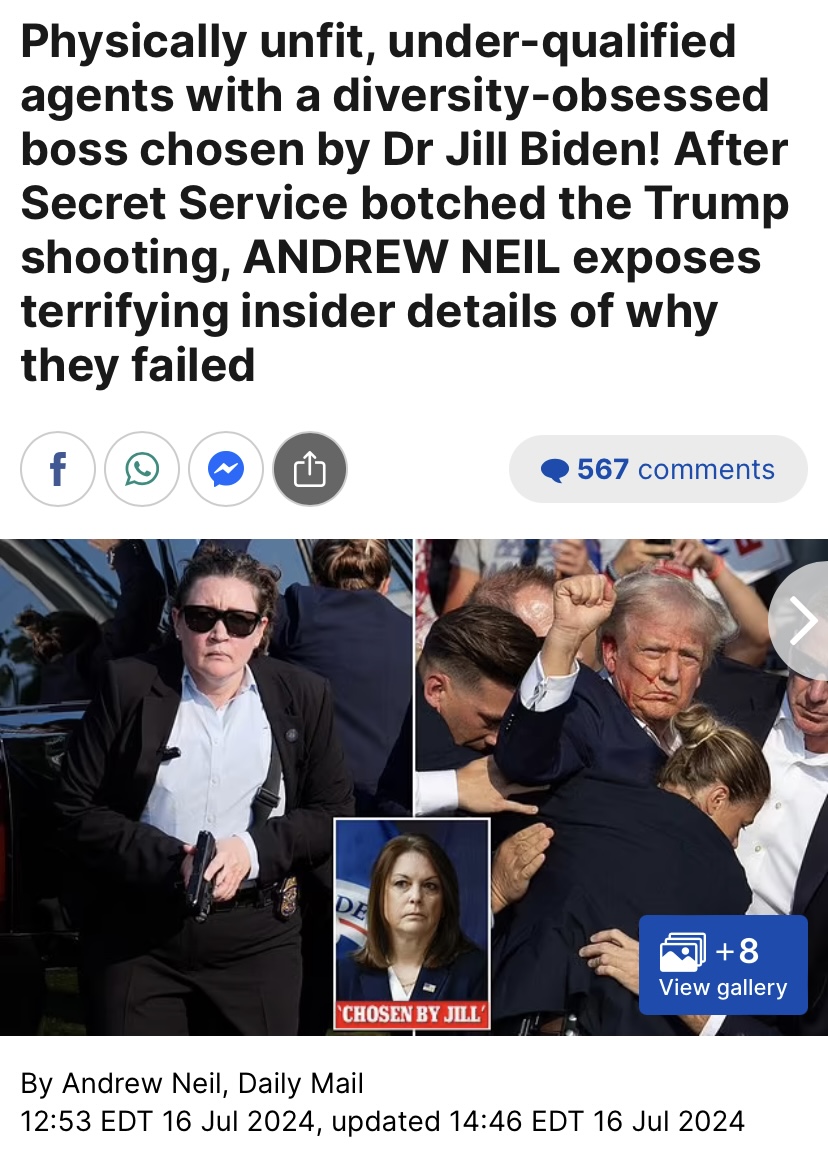This screenshot has height=1157, width=828.
Task: Click the +8 gallery photo count
Action: tap(737, 950)
